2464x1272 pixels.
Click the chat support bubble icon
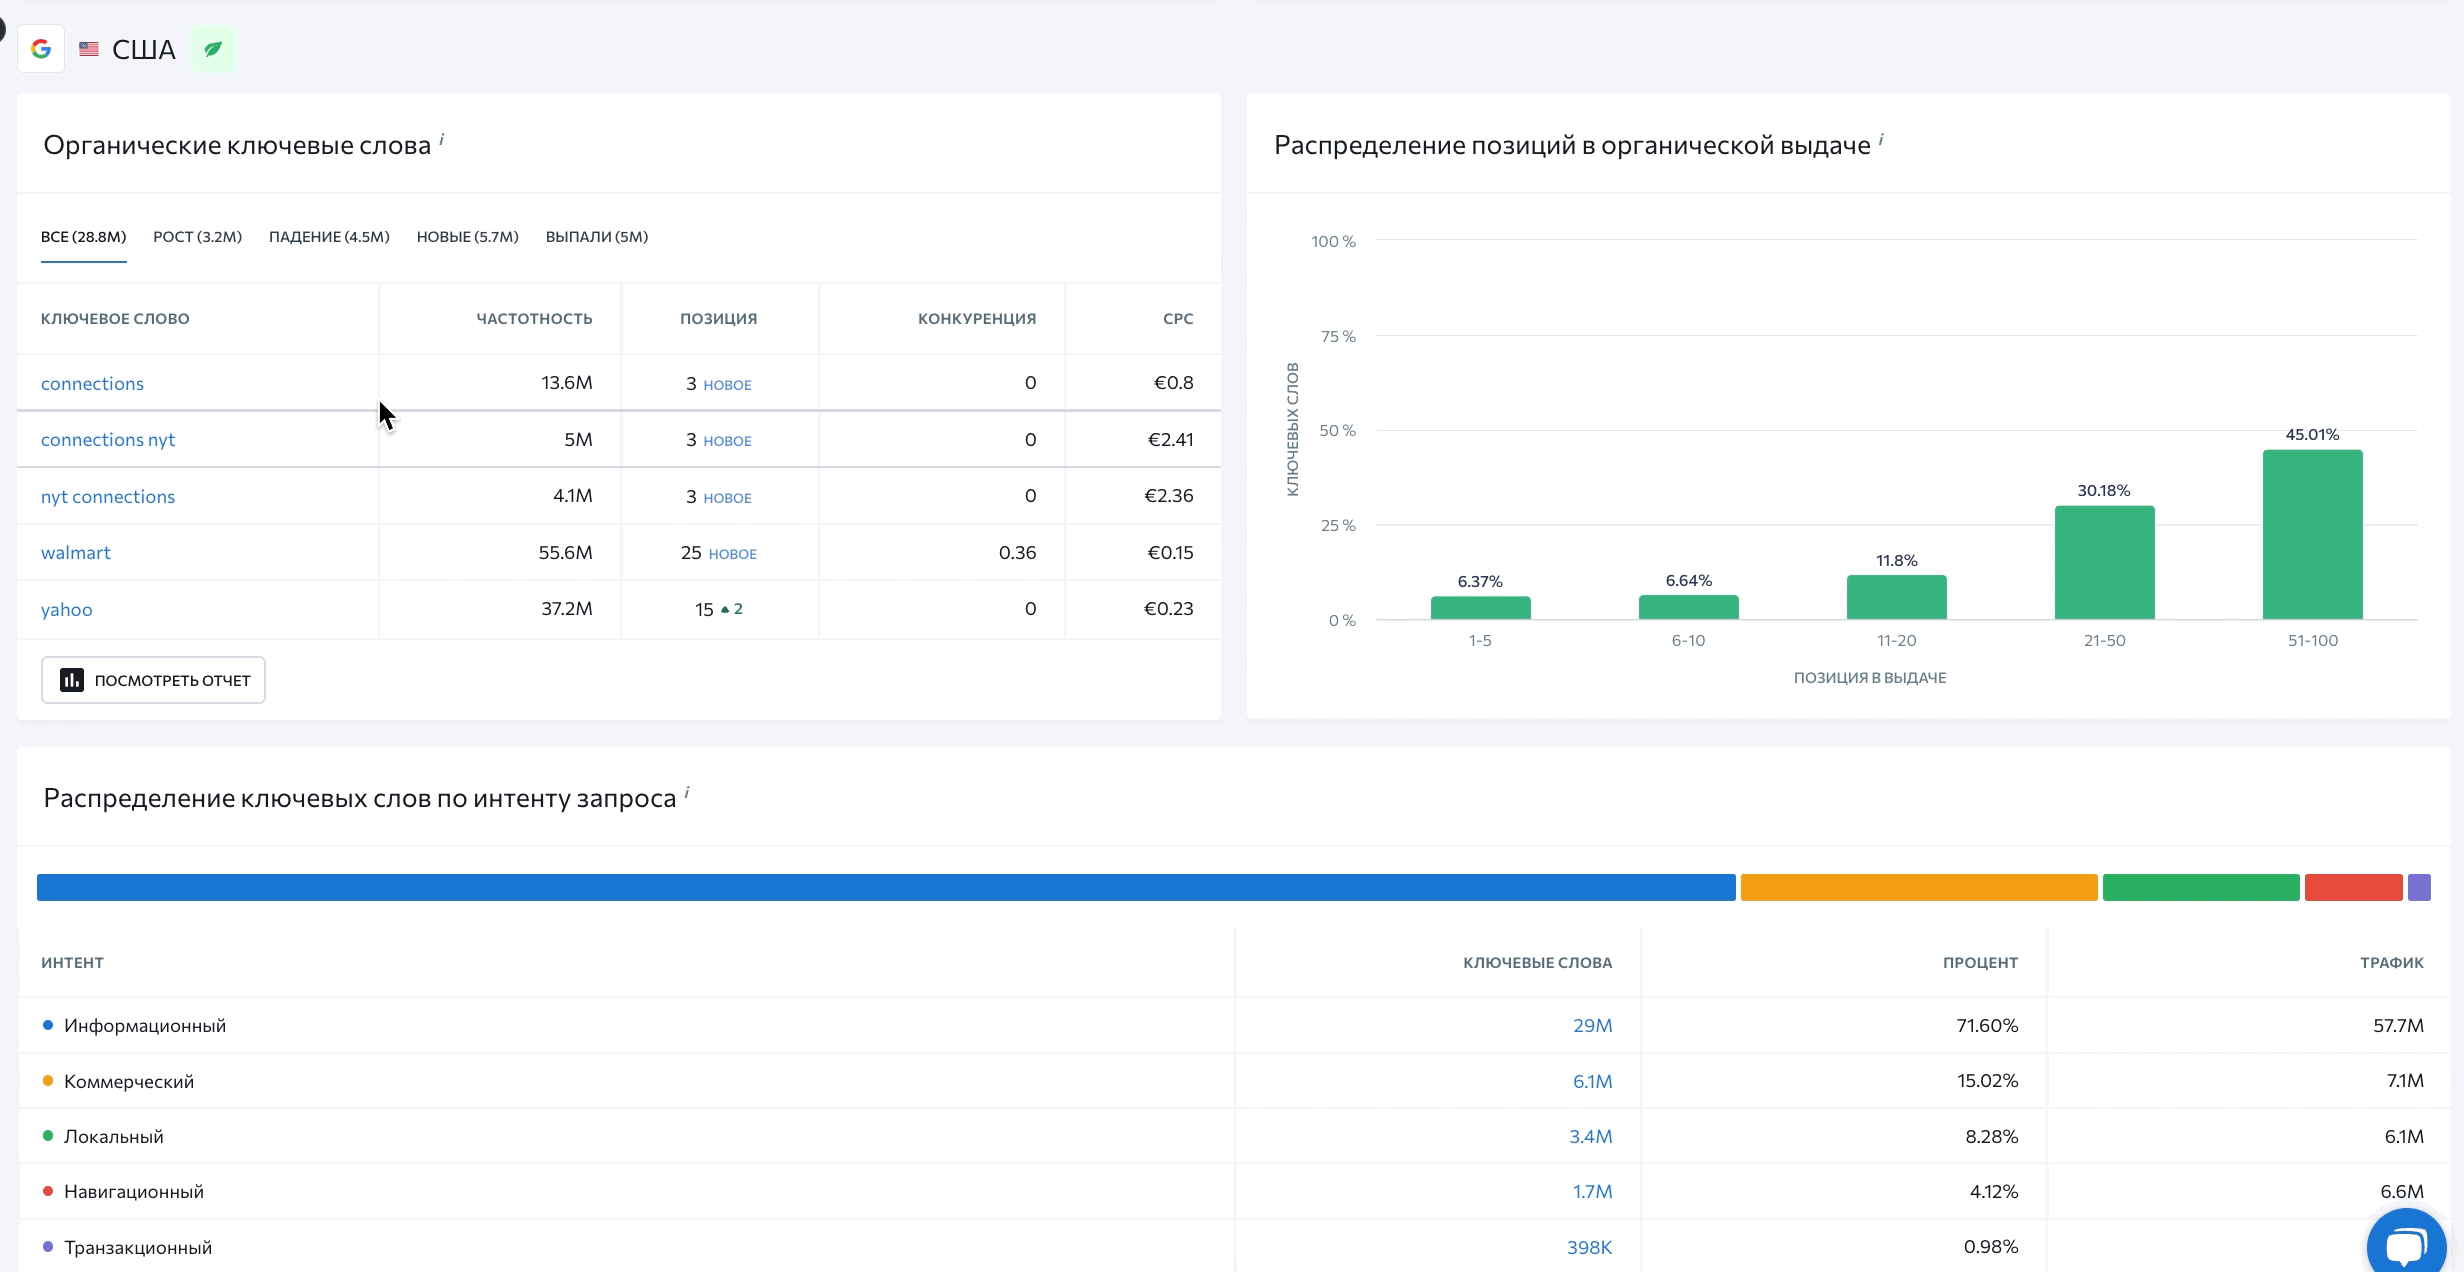point(2406,1245)
